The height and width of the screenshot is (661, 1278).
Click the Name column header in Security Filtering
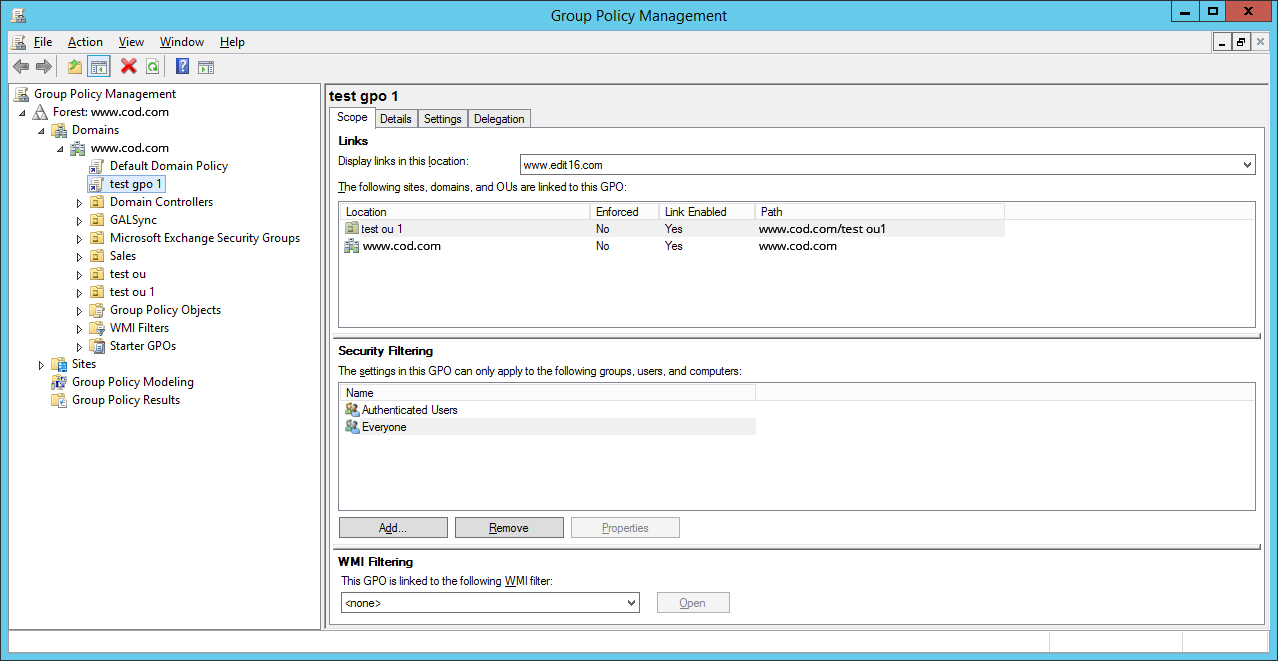547,393
